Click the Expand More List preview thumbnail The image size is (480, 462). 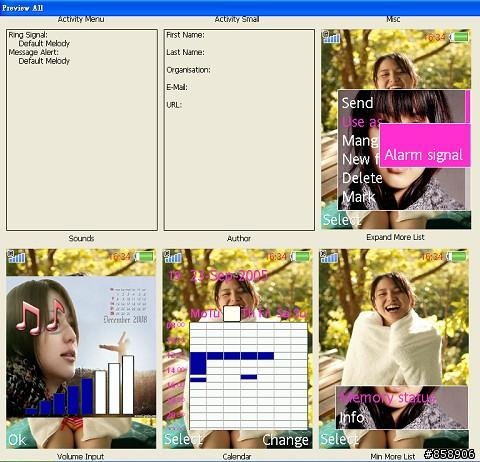click(x=396, y=129)
